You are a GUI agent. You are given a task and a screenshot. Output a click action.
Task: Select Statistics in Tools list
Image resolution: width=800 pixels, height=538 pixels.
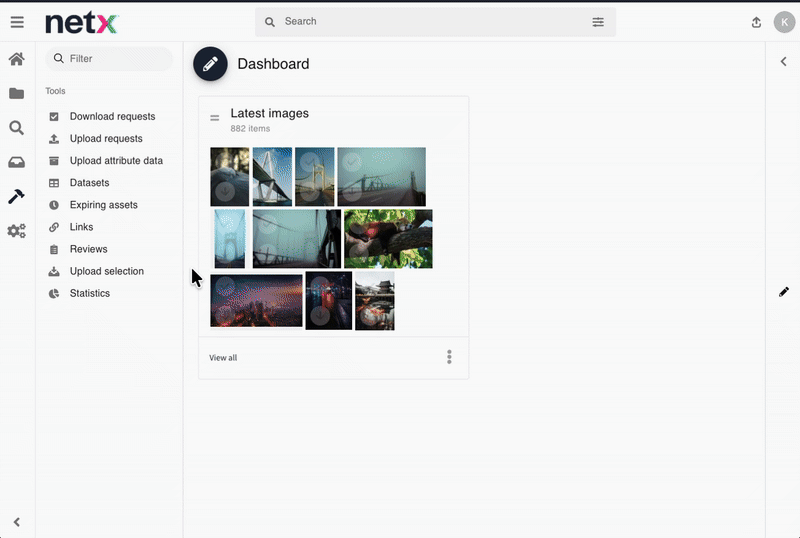[x=89, y=294]
